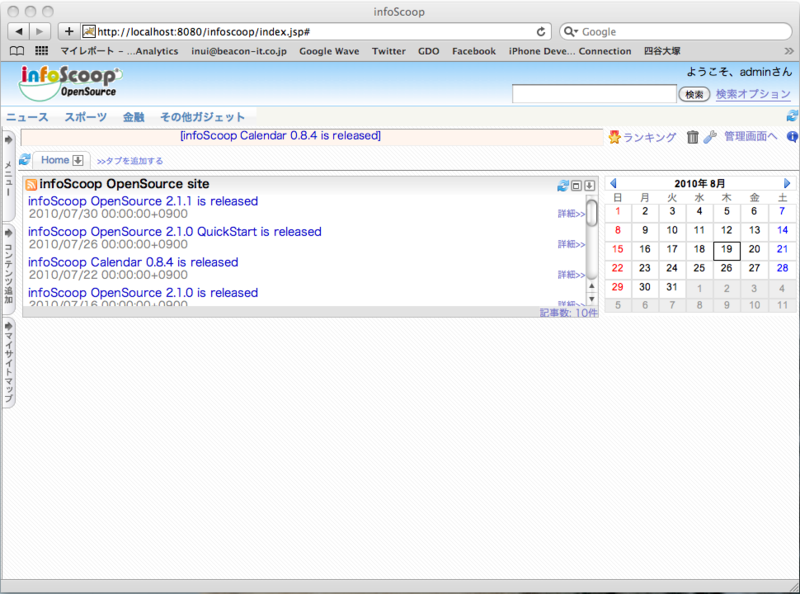Click the blue info icon
This screenshot has width=800, height=594.
coord(792,136)
